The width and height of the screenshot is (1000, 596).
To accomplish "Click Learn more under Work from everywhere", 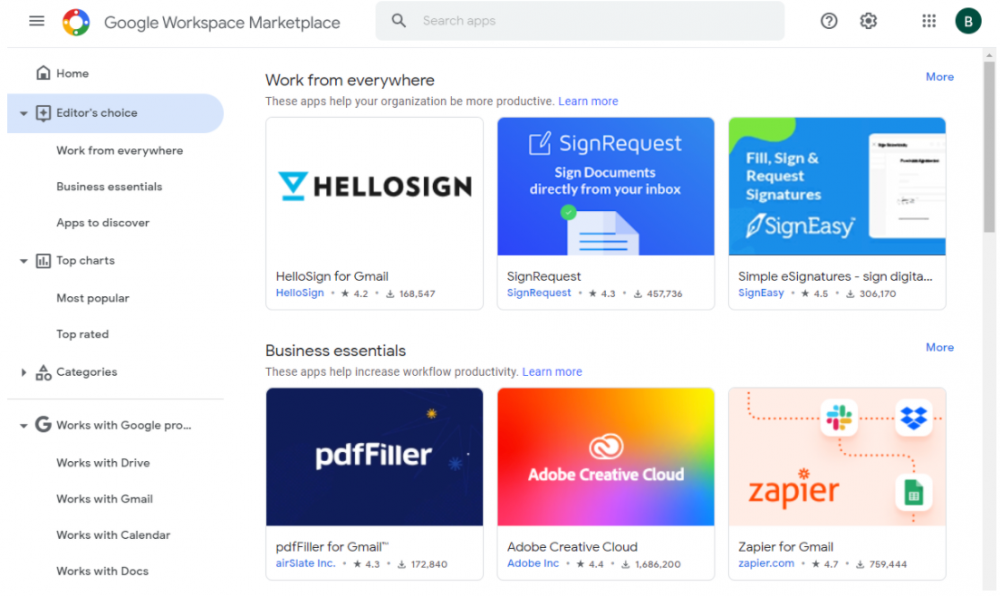I will coord(588,101).
